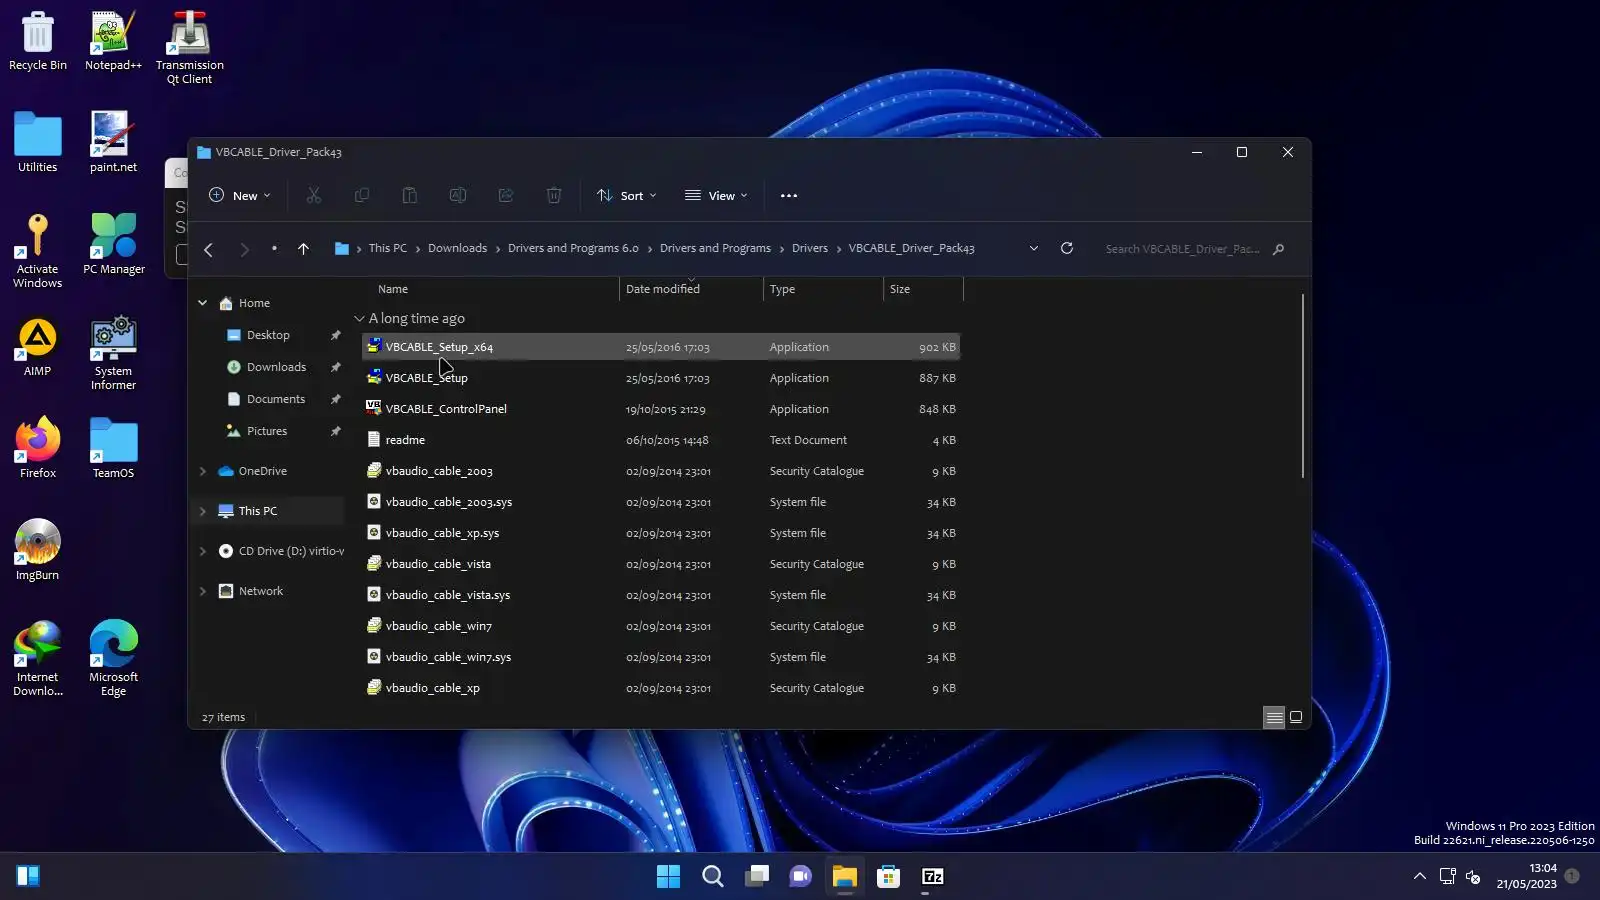The width and height of the screenshot is (1600, 900).
Task: Open the View layout dropdown
Action: (x=716, y=196)
